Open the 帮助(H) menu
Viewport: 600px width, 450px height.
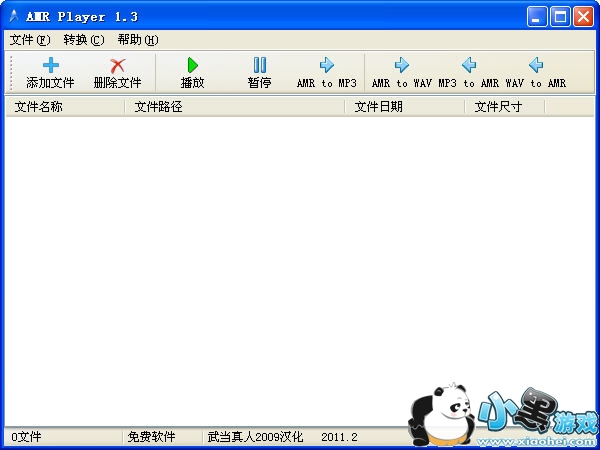[138, 40]
